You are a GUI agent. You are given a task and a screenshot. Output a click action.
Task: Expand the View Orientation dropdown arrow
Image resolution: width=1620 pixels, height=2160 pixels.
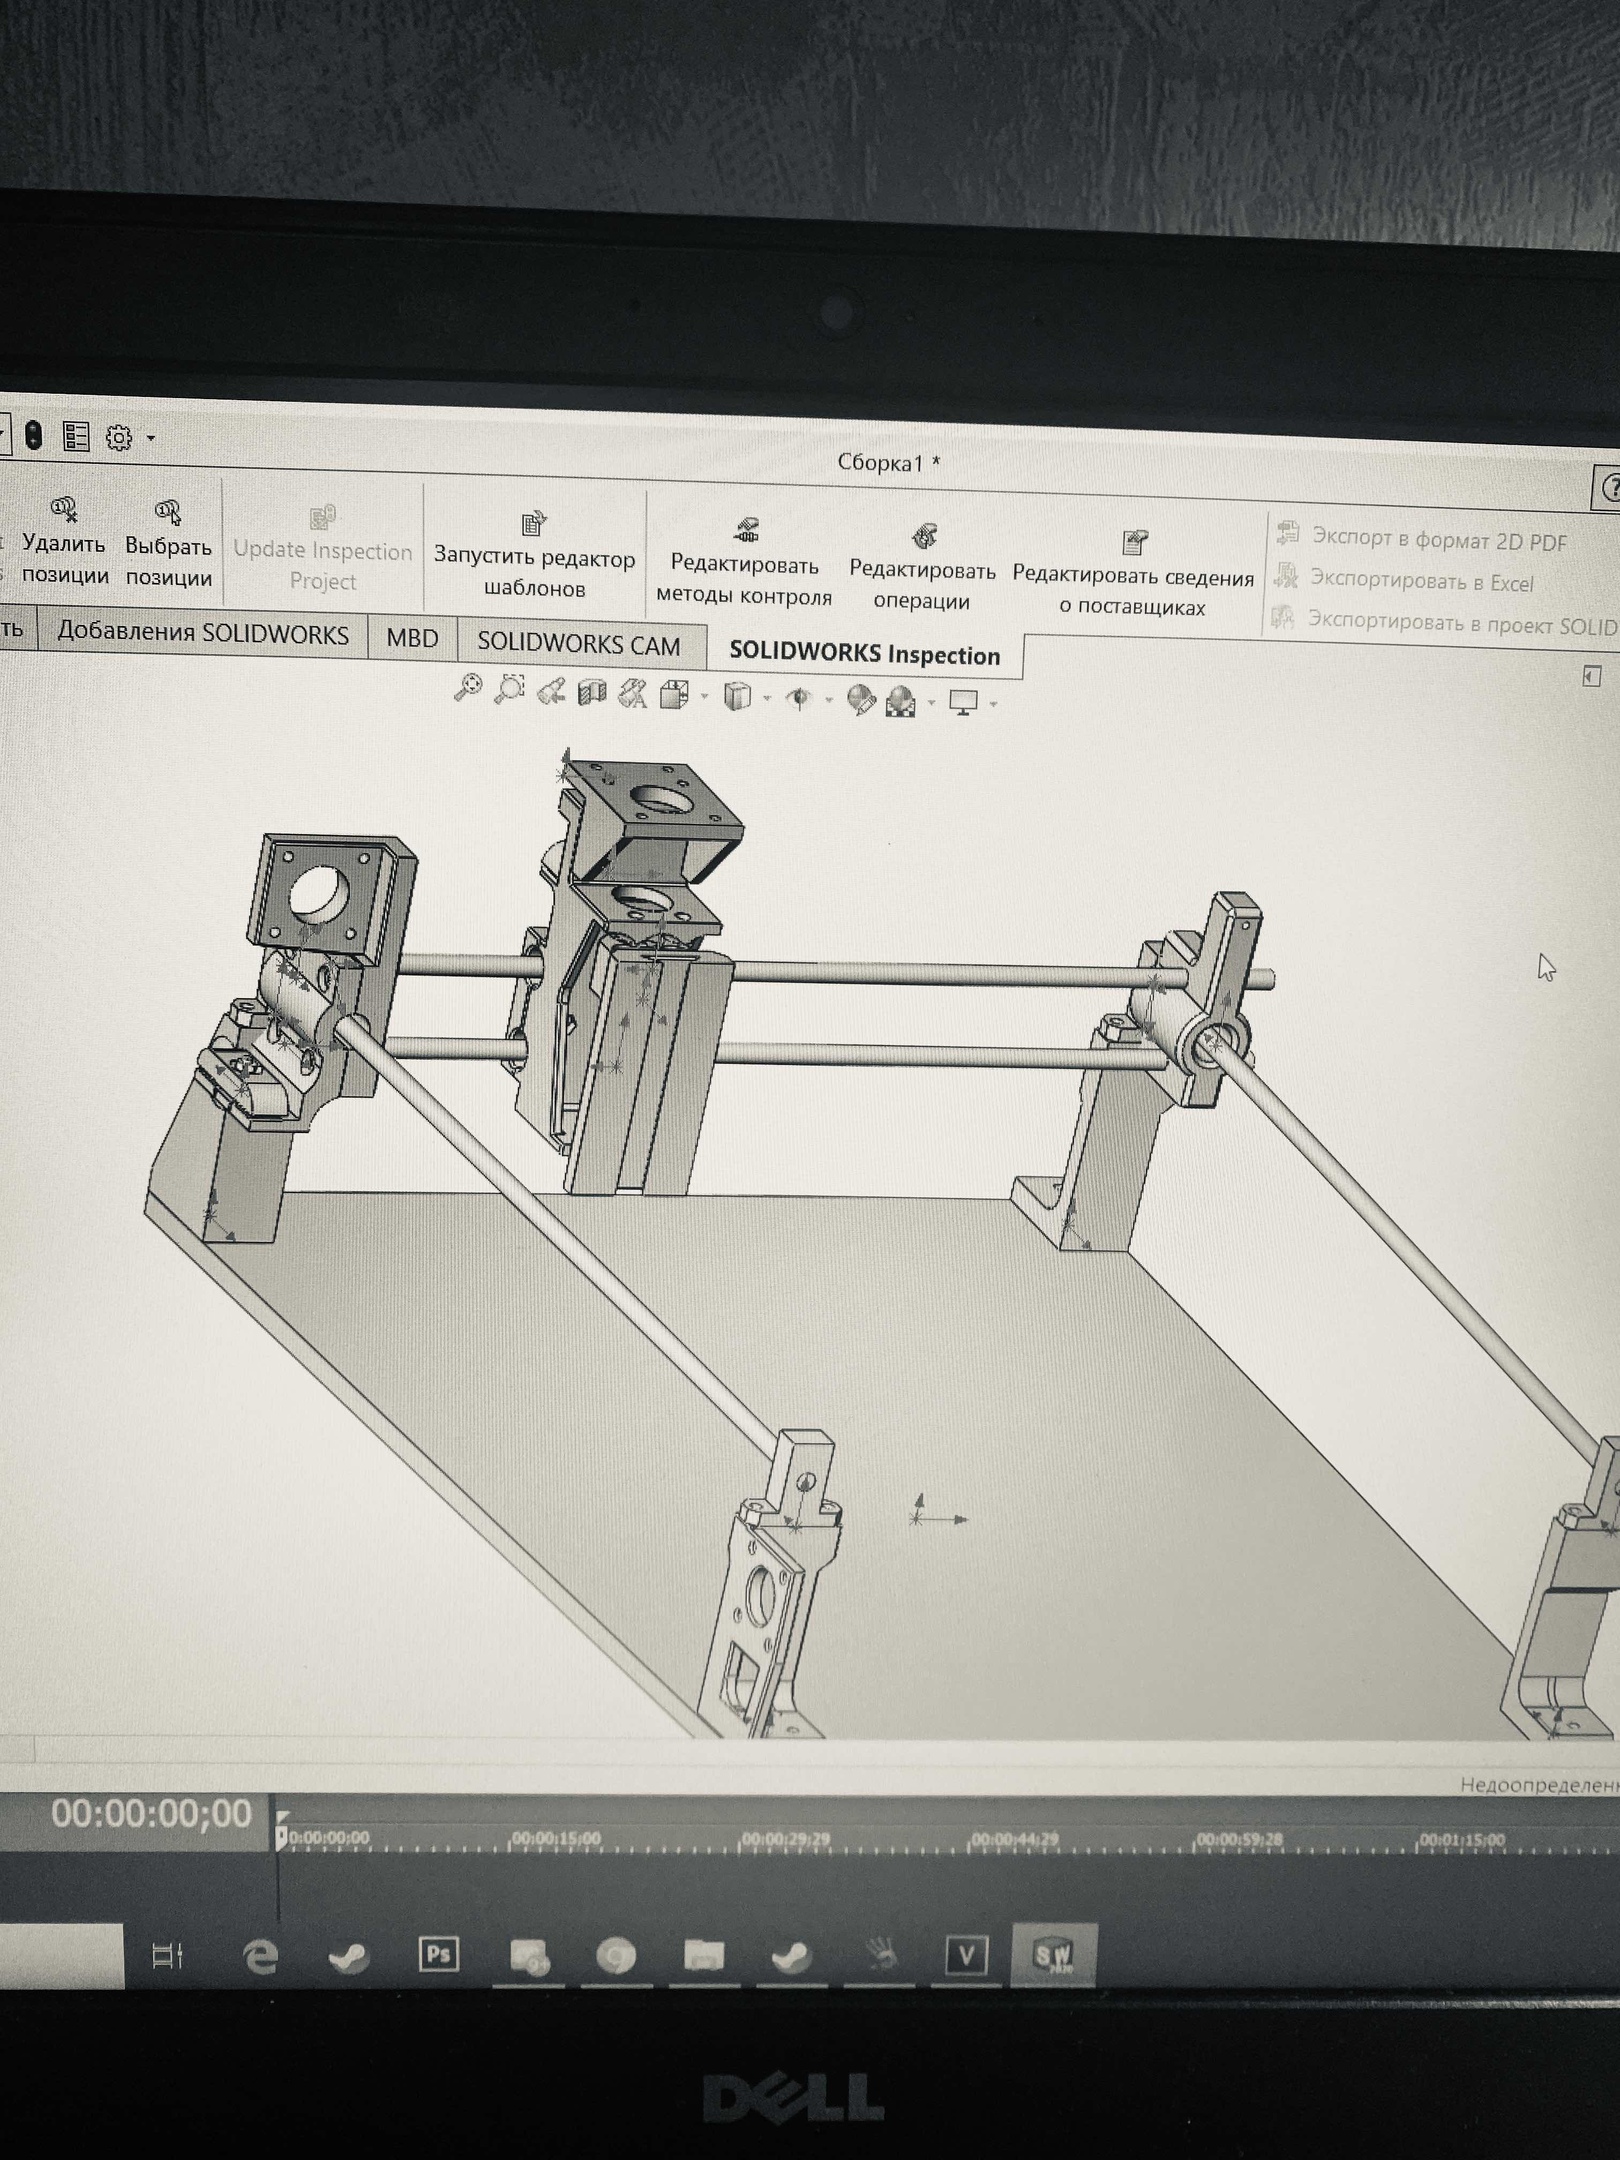coord(705,696)
